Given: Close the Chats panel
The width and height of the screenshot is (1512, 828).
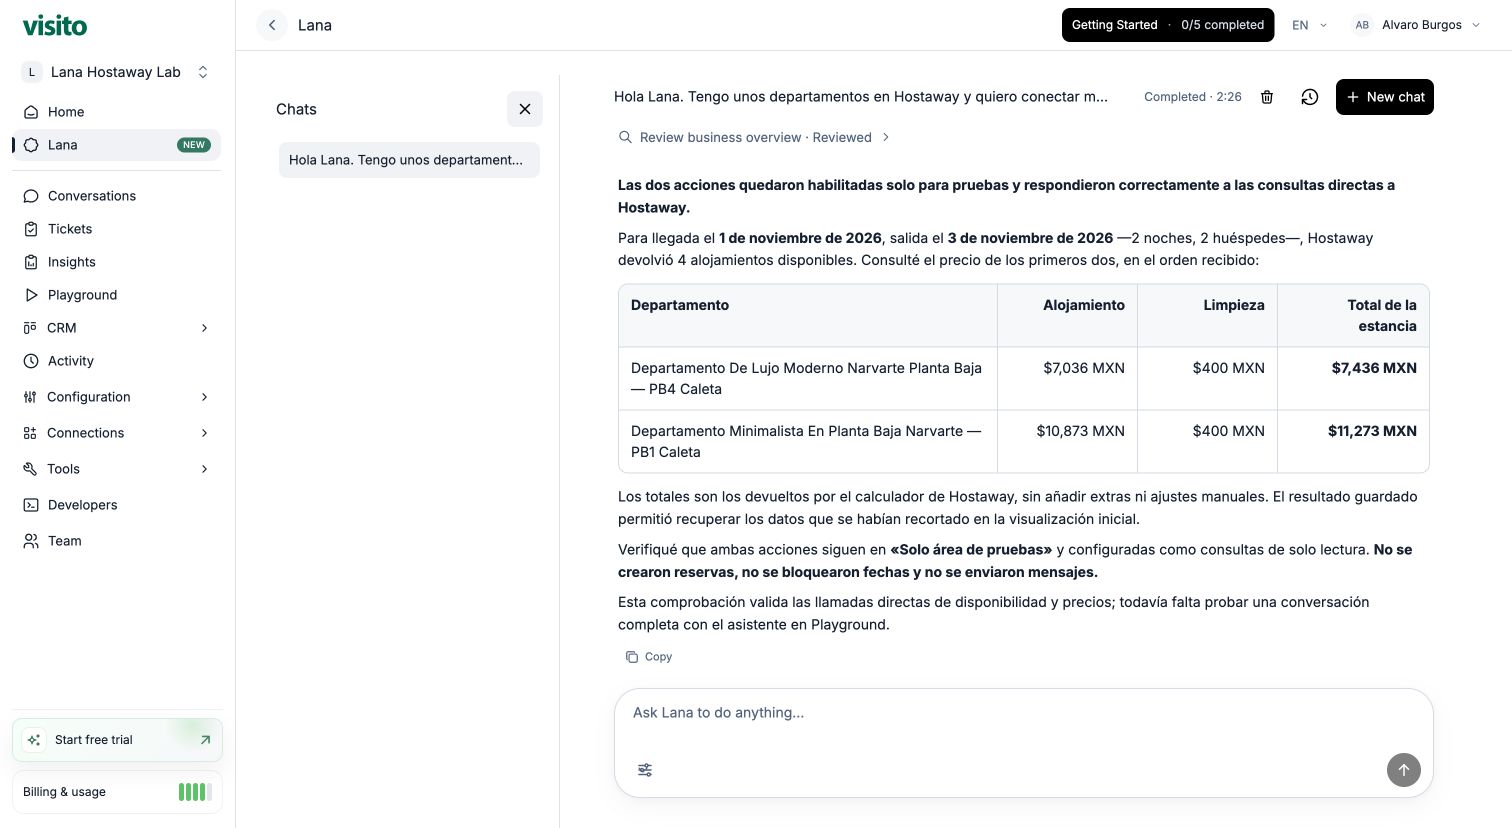Looking at the screenshot, I should pos(525,109).
